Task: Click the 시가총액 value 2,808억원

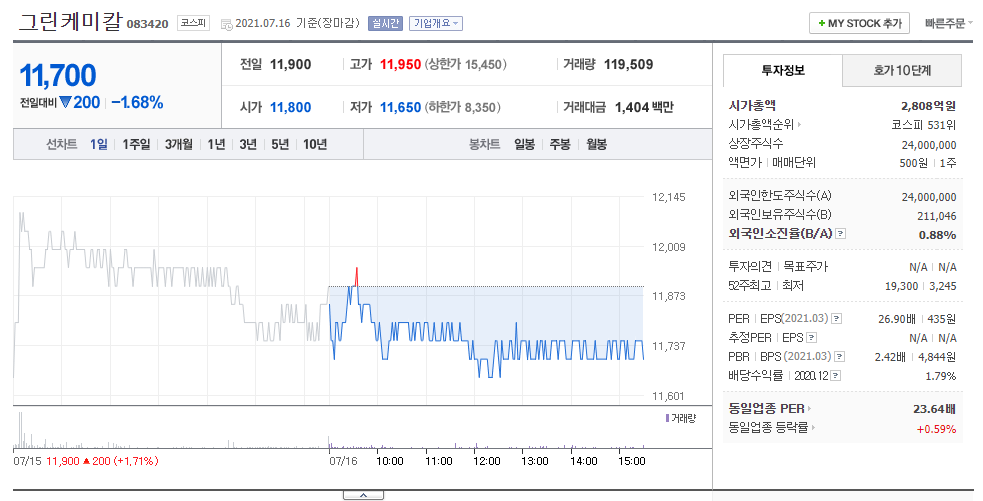Action: [928, 106]
